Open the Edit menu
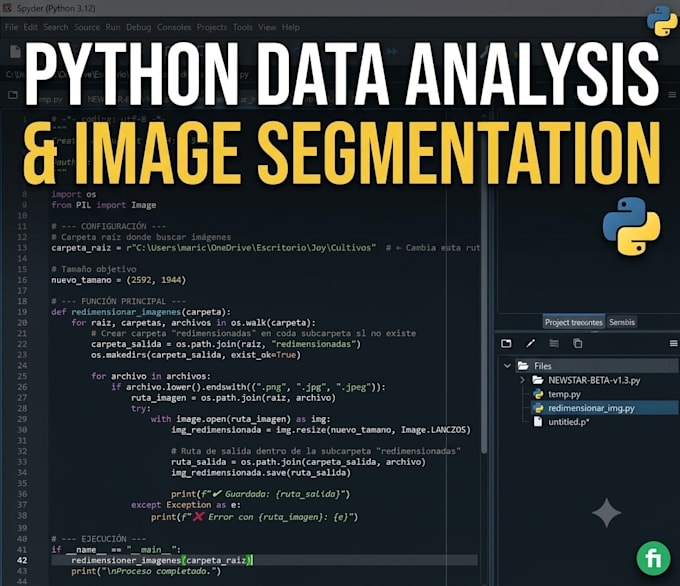This screenshot has height=586, width=680. (x=30, y=27)
